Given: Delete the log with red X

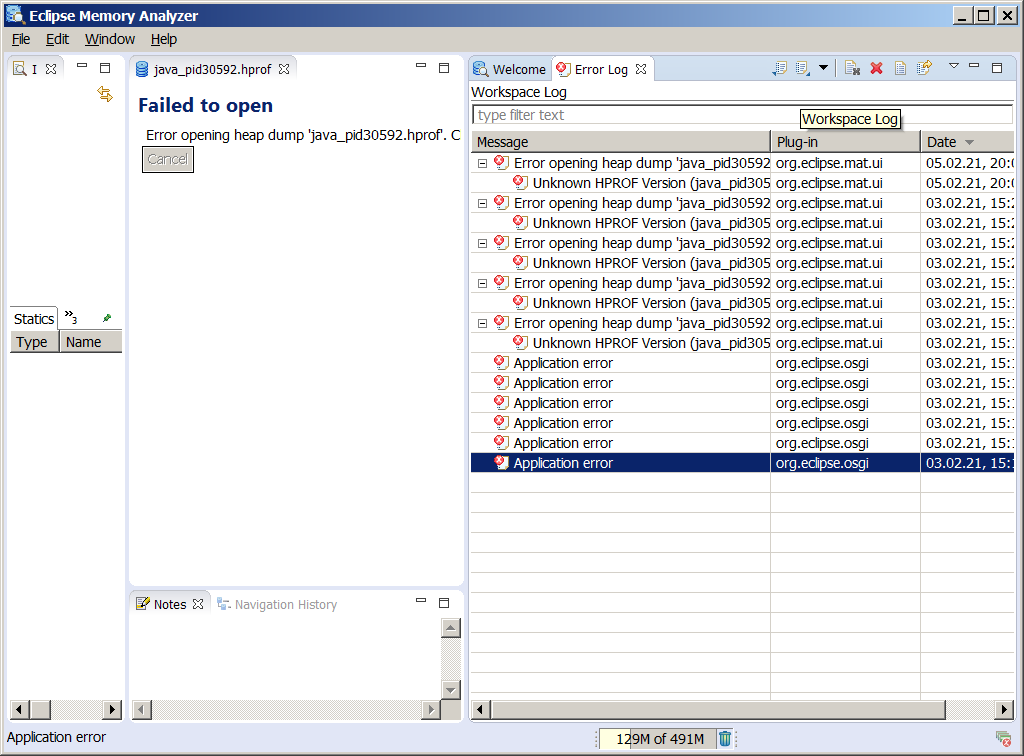Looking at the screenshot, I should pyautogui.click(x=876, y=68).
